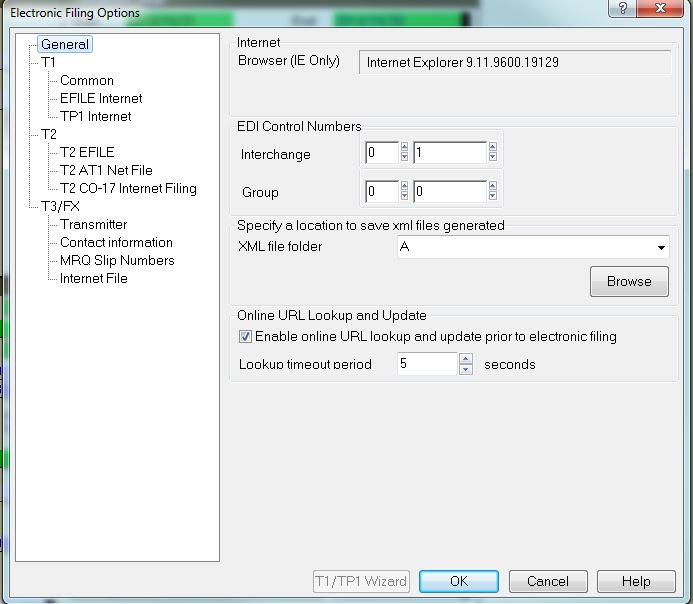Select the General tree node
The width and height of the screenshot is (693, 604).
(x=65, y=44)
